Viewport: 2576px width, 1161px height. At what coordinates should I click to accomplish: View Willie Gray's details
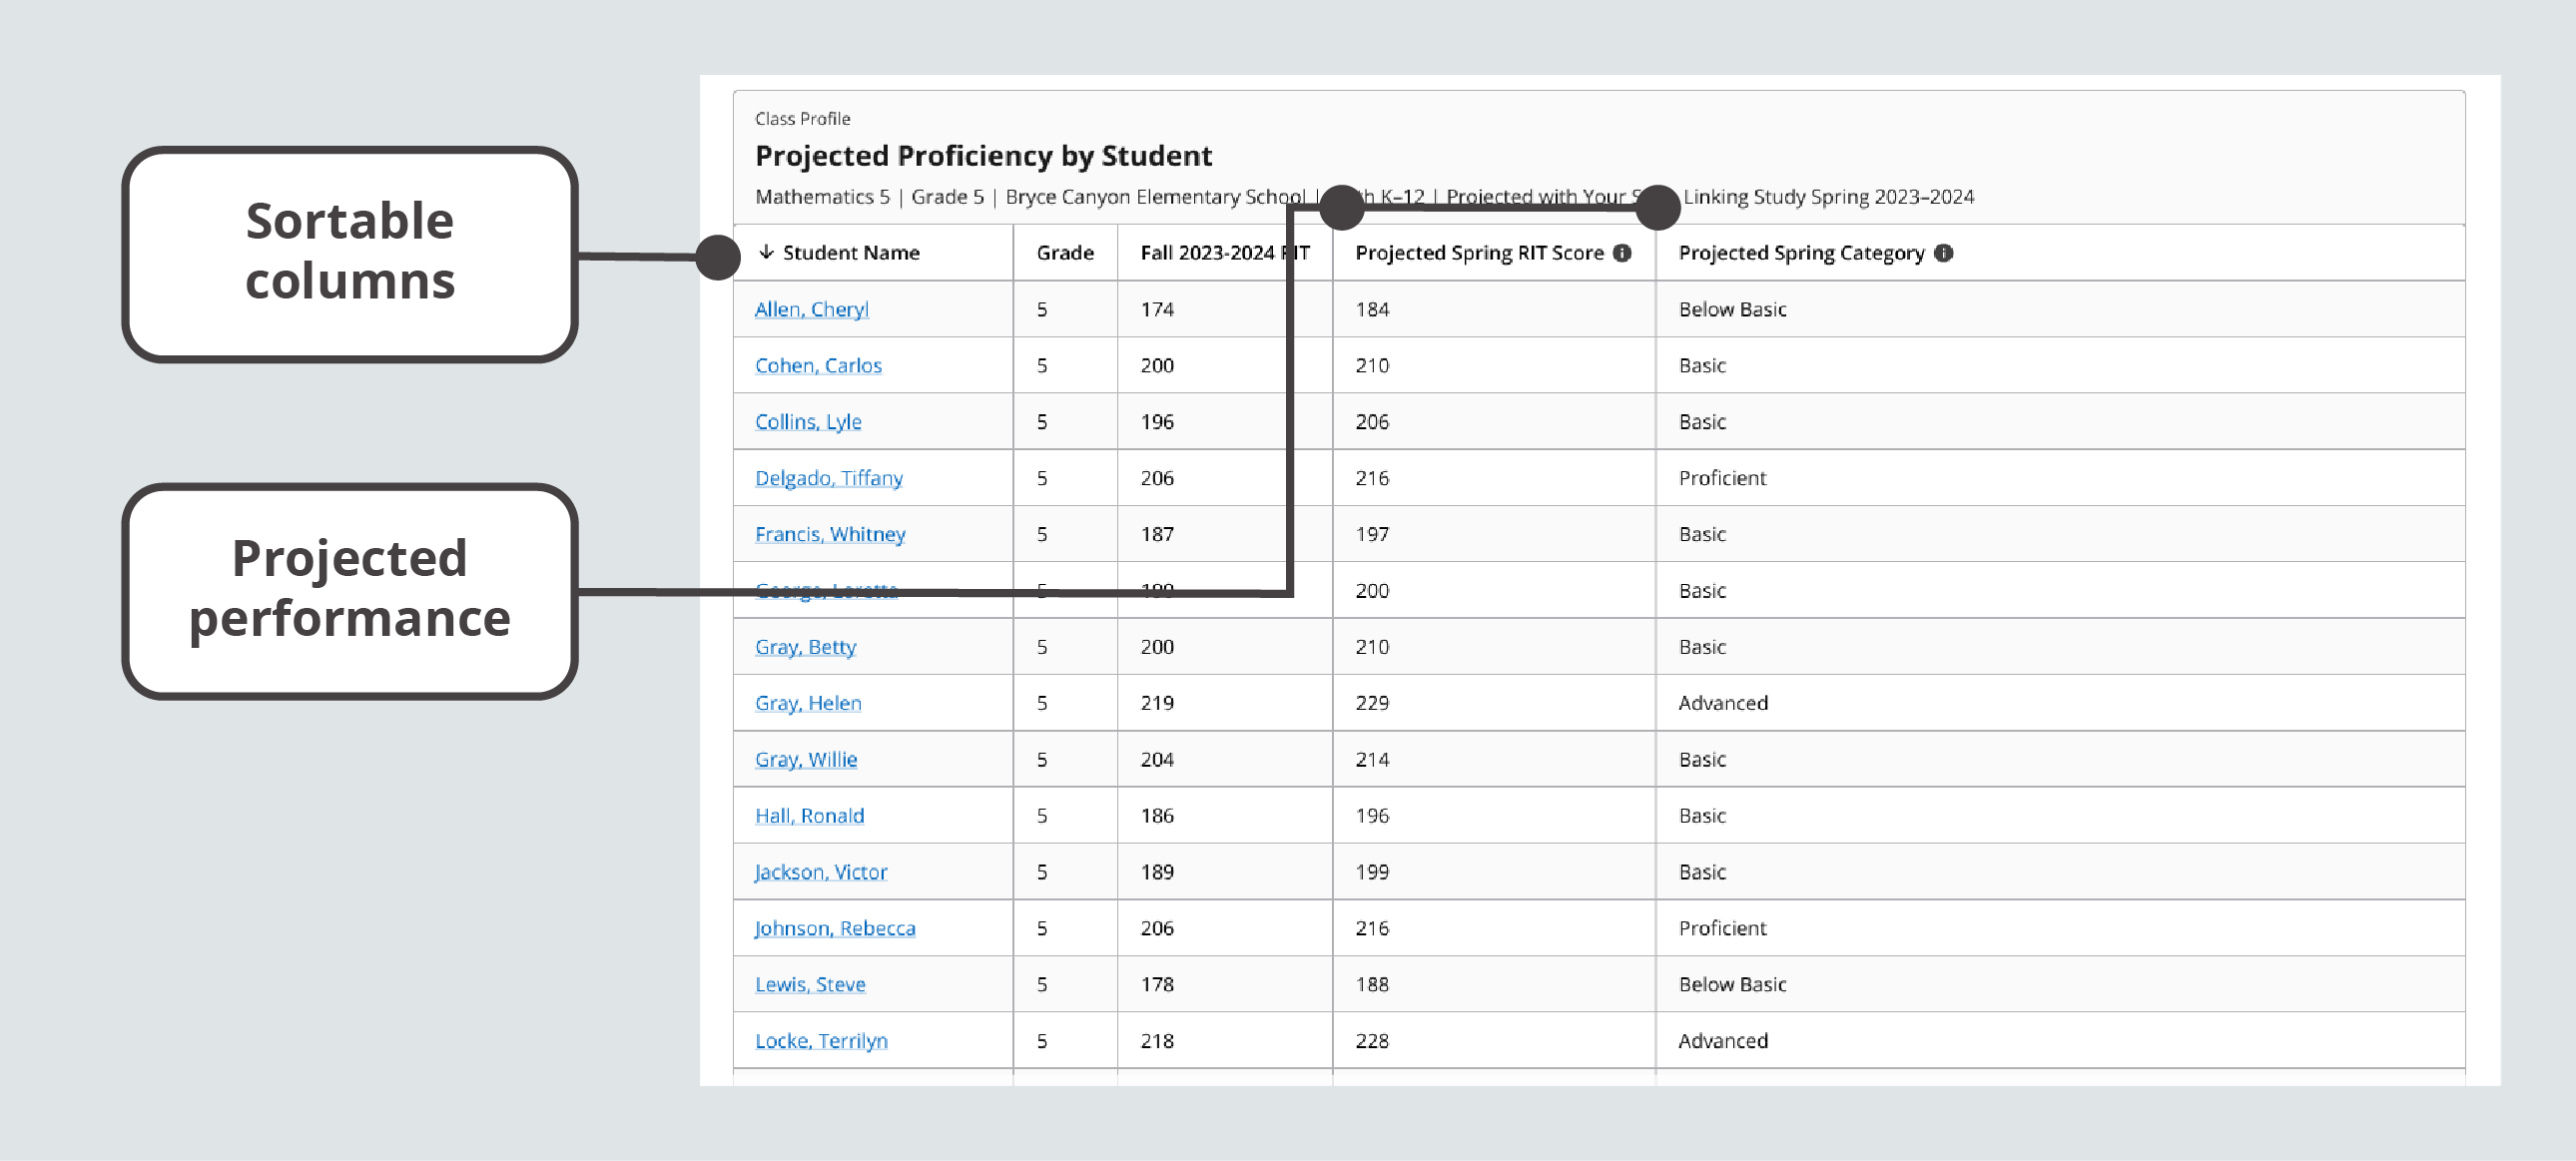click(805, 759)
